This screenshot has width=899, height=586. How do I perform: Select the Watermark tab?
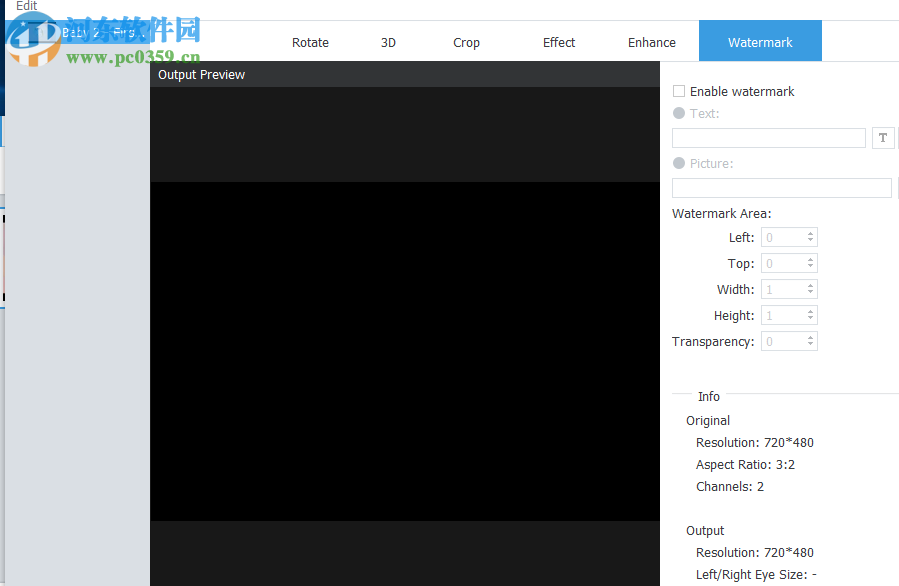760,42
